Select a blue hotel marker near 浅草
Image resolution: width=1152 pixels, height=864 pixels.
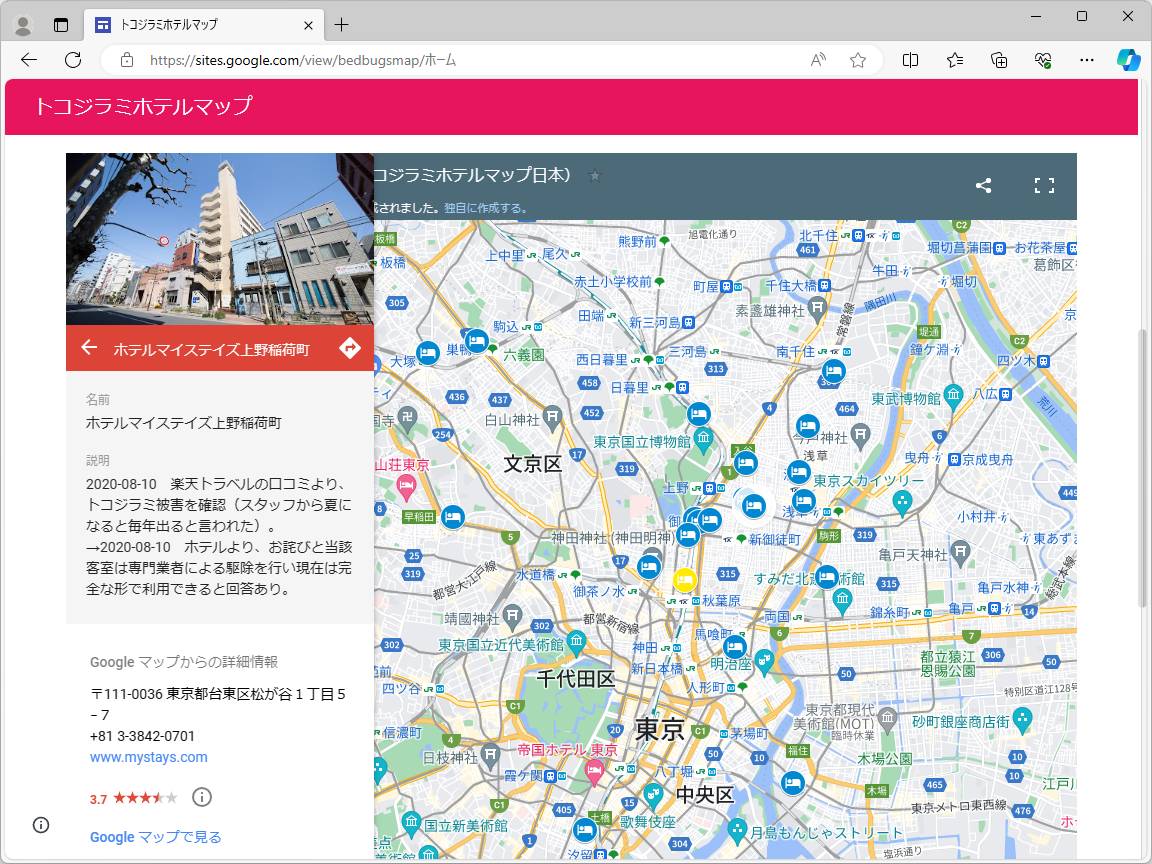point(798,472)
